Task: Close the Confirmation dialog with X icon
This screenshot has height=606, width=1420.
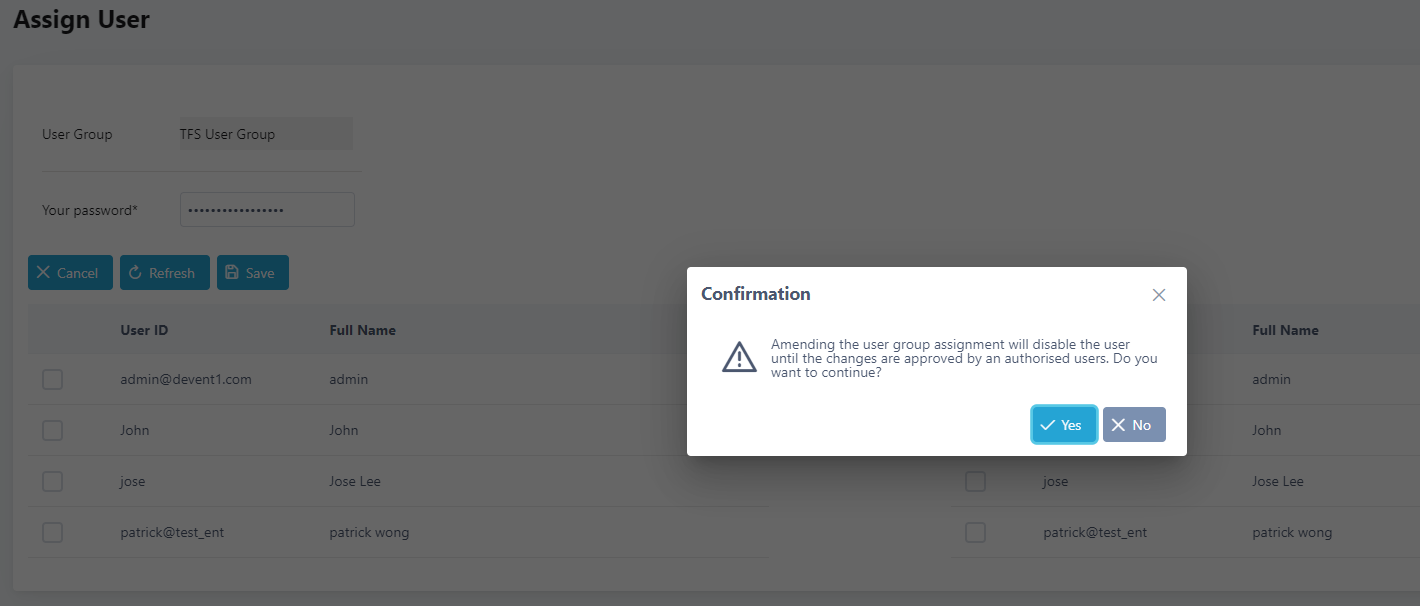Action: coord(1159,295)
